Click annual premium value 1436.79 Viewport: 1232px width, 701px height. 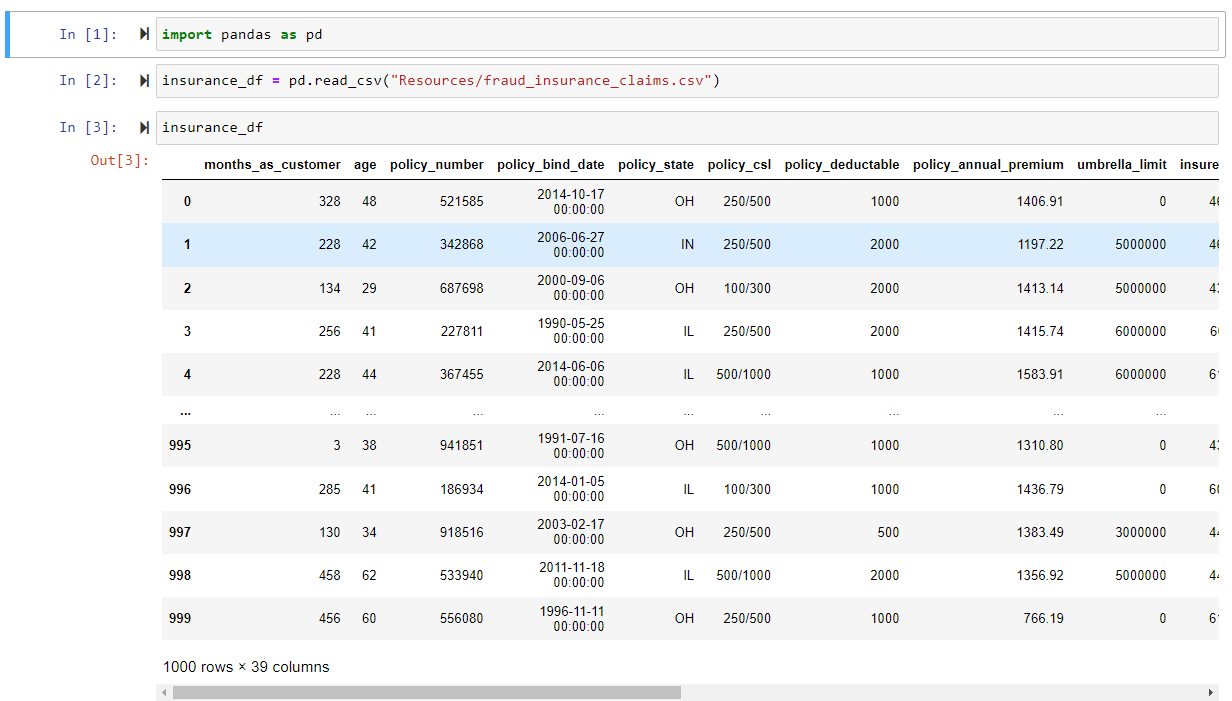[1040, 489]
